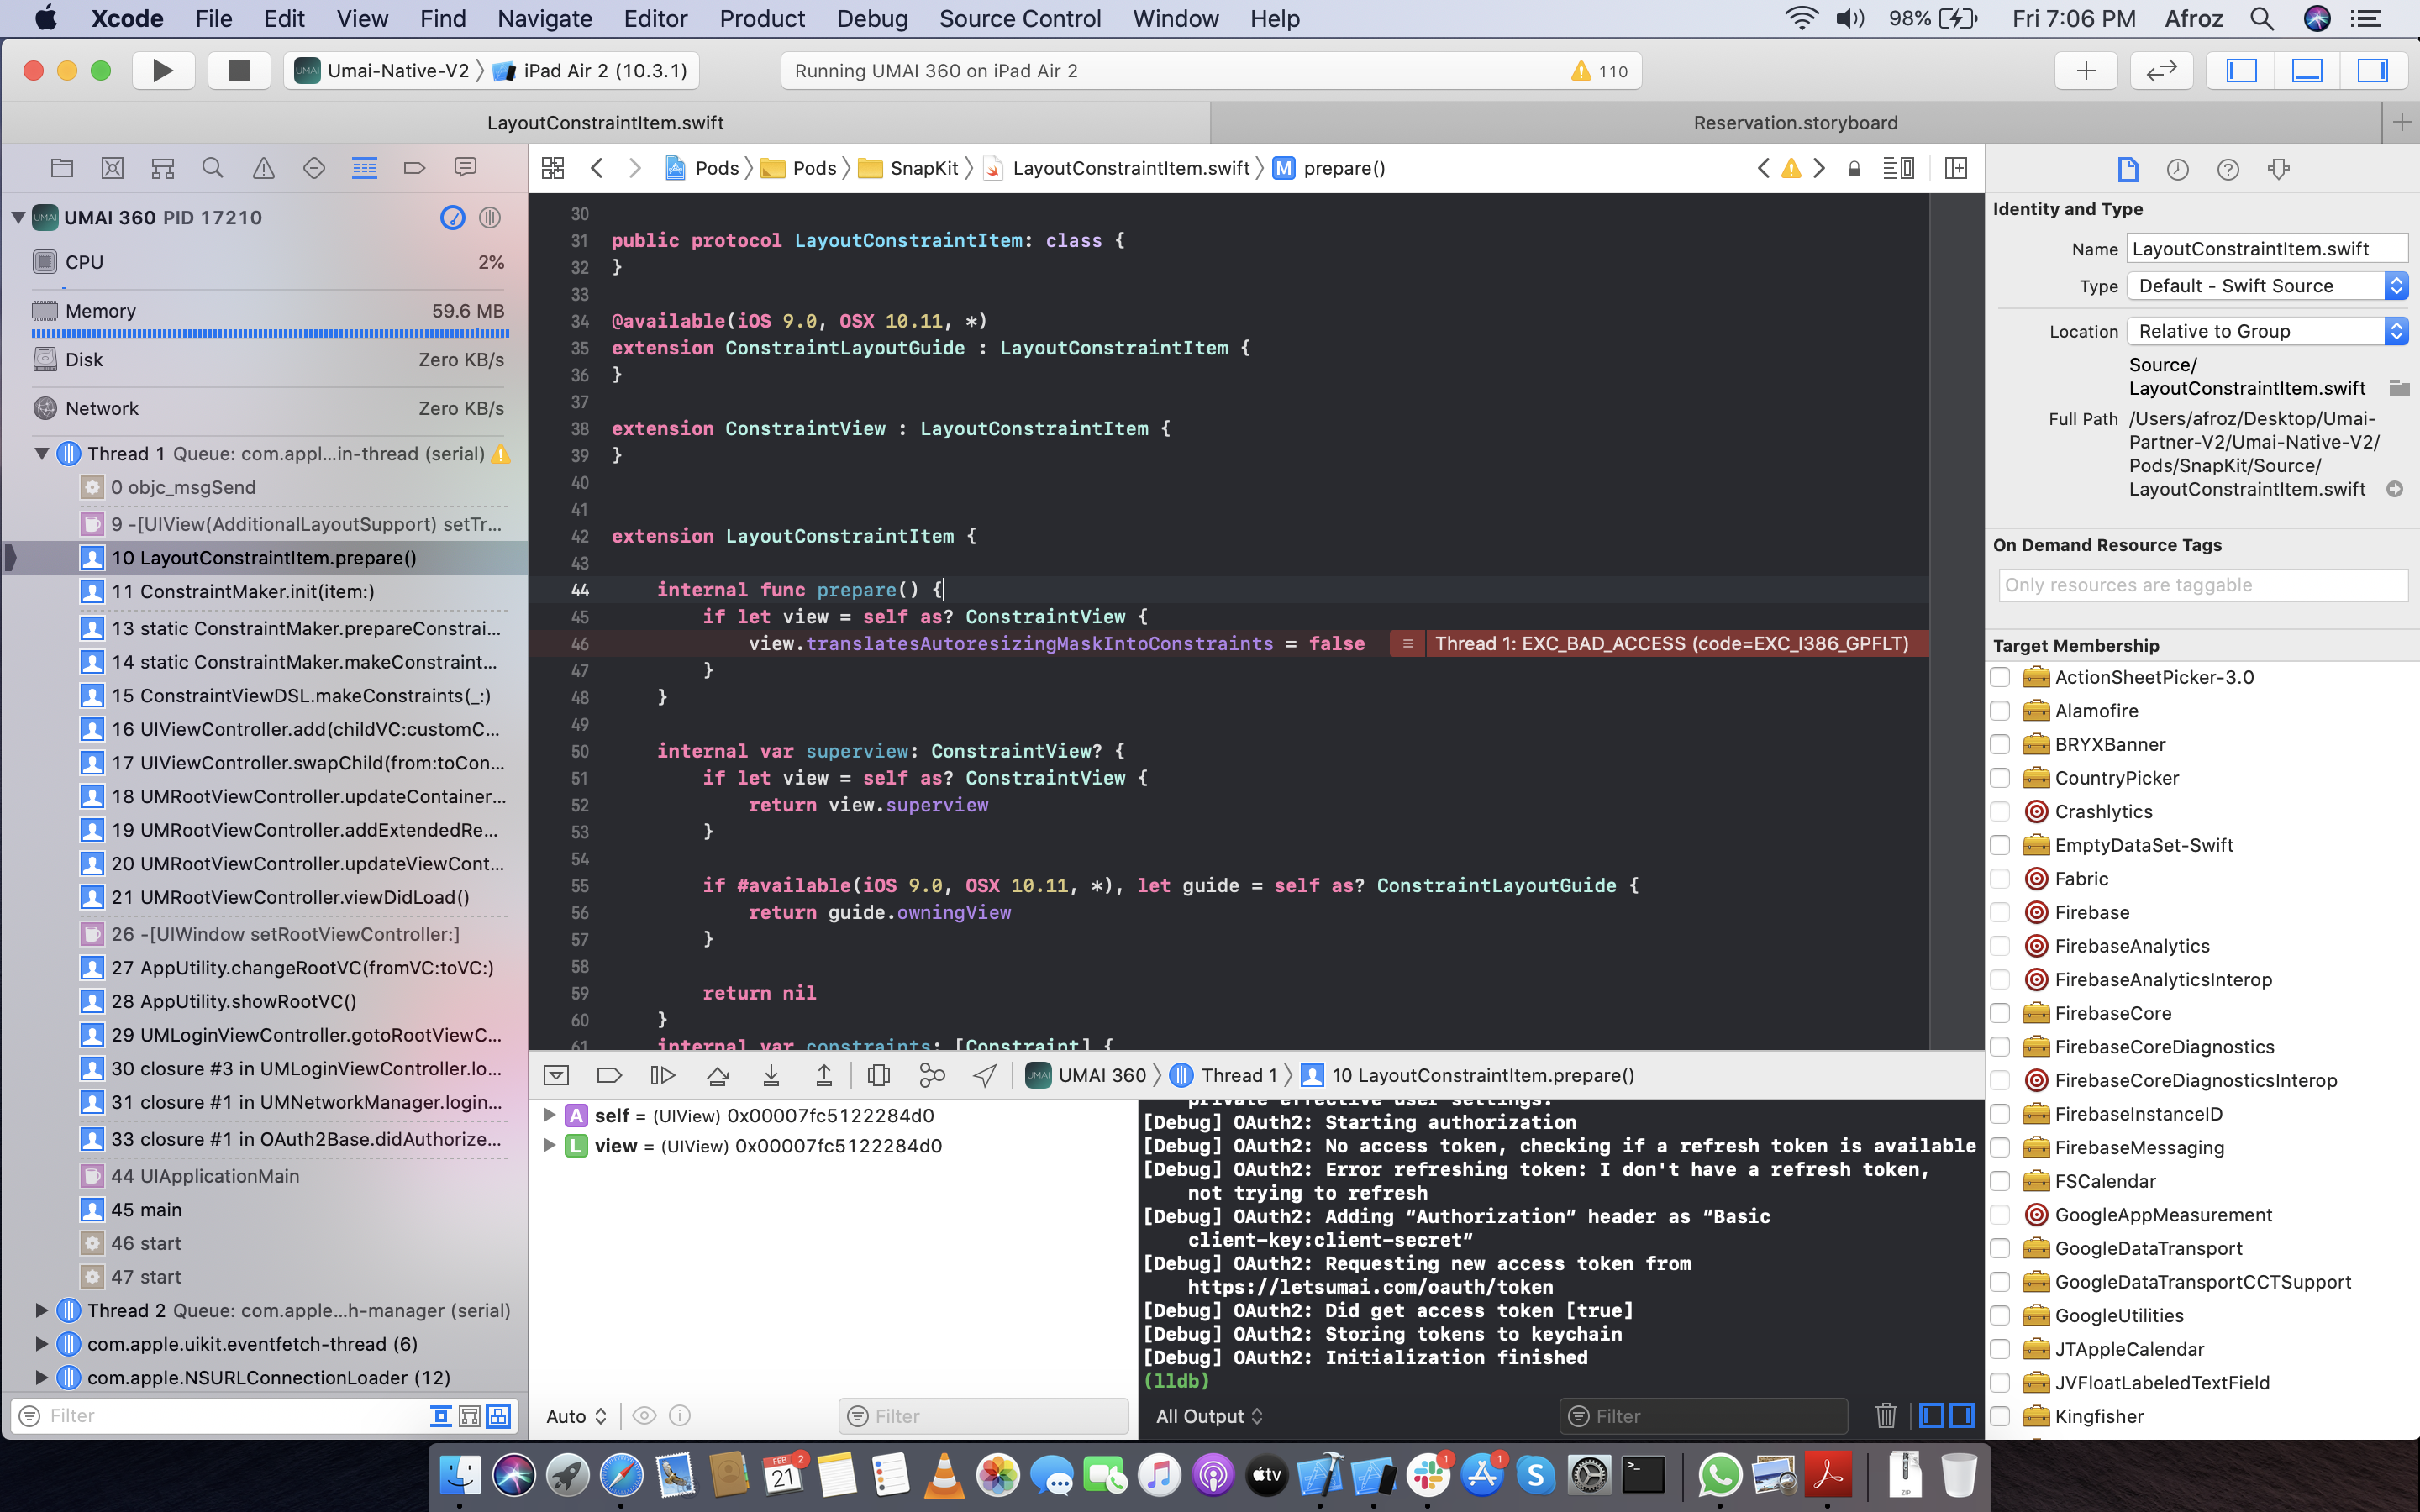Click the 110 warnings indicator
The height and width of the screenshot is (1512, 2420).
tap(1600, 71)
